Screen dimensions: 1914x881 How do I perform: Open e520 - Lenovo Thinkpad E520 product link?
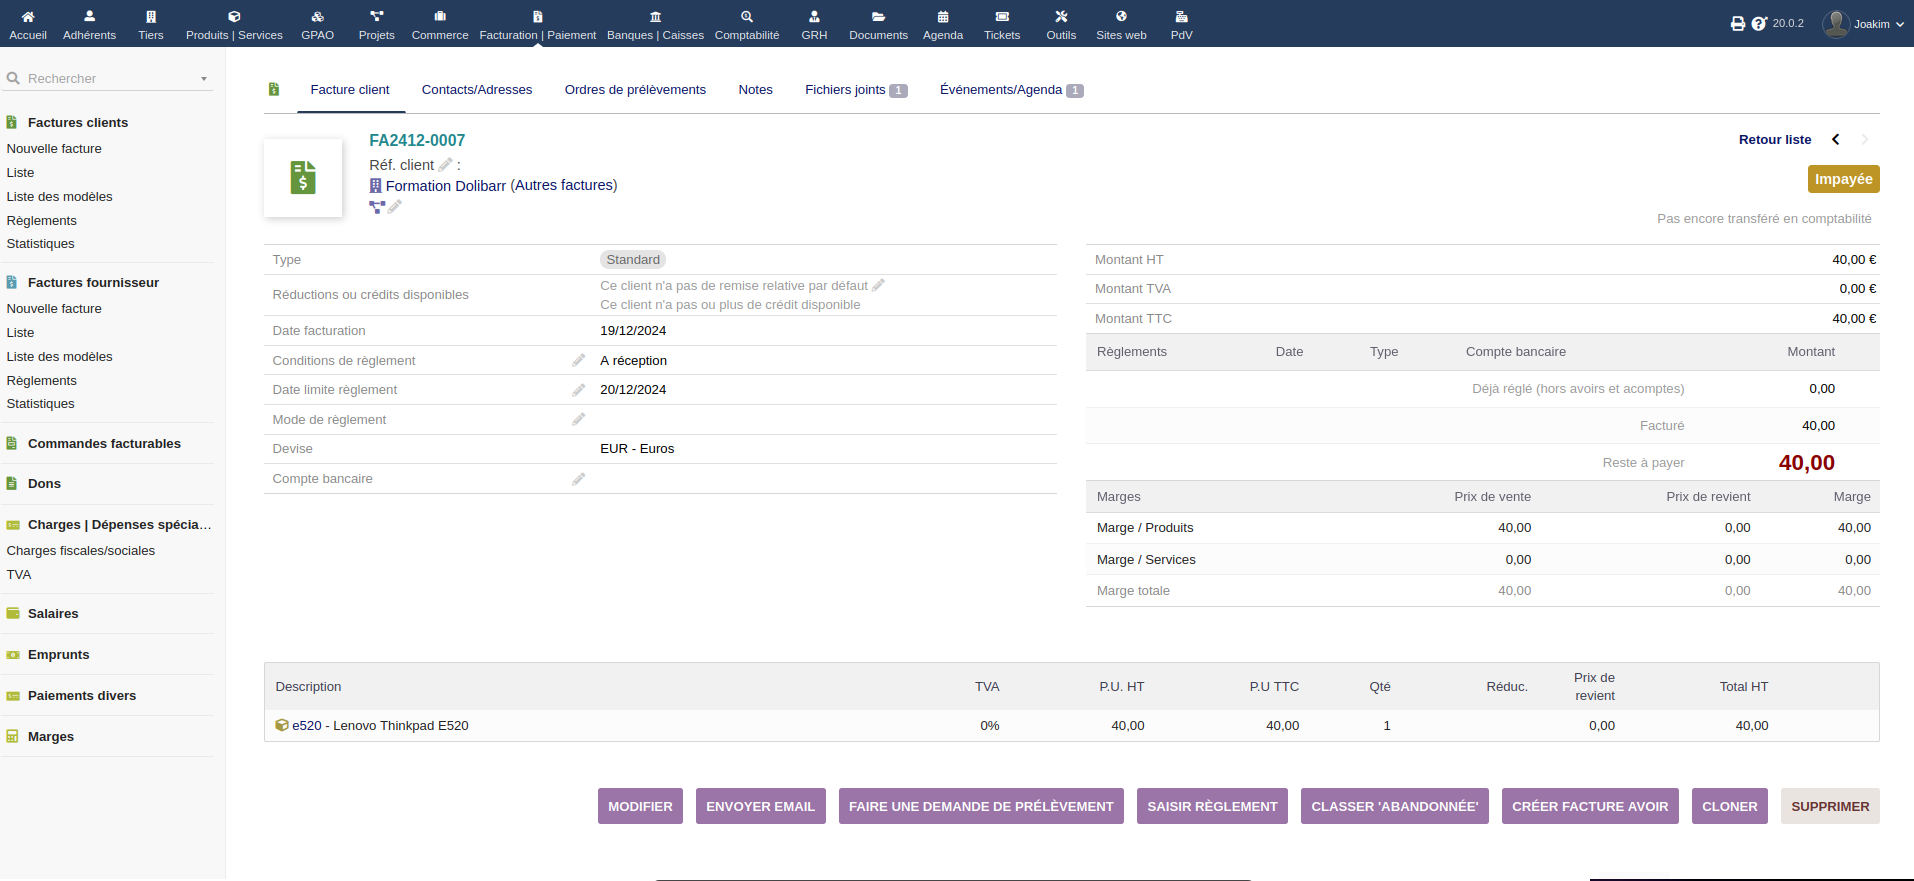pyautogui.click(x=380, y=726)
